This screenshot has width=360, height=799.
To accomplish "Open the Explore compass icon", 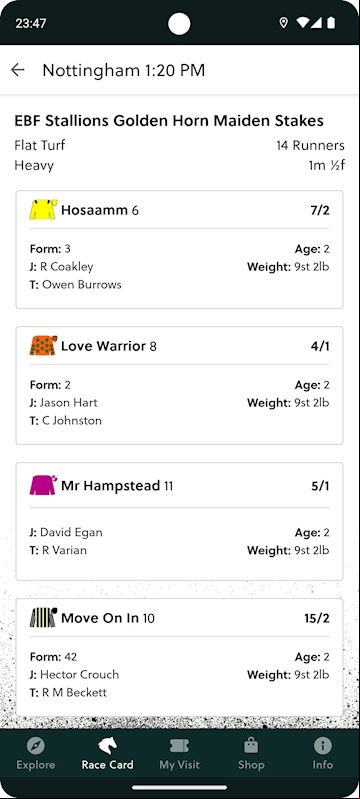I will pos(36,746).
